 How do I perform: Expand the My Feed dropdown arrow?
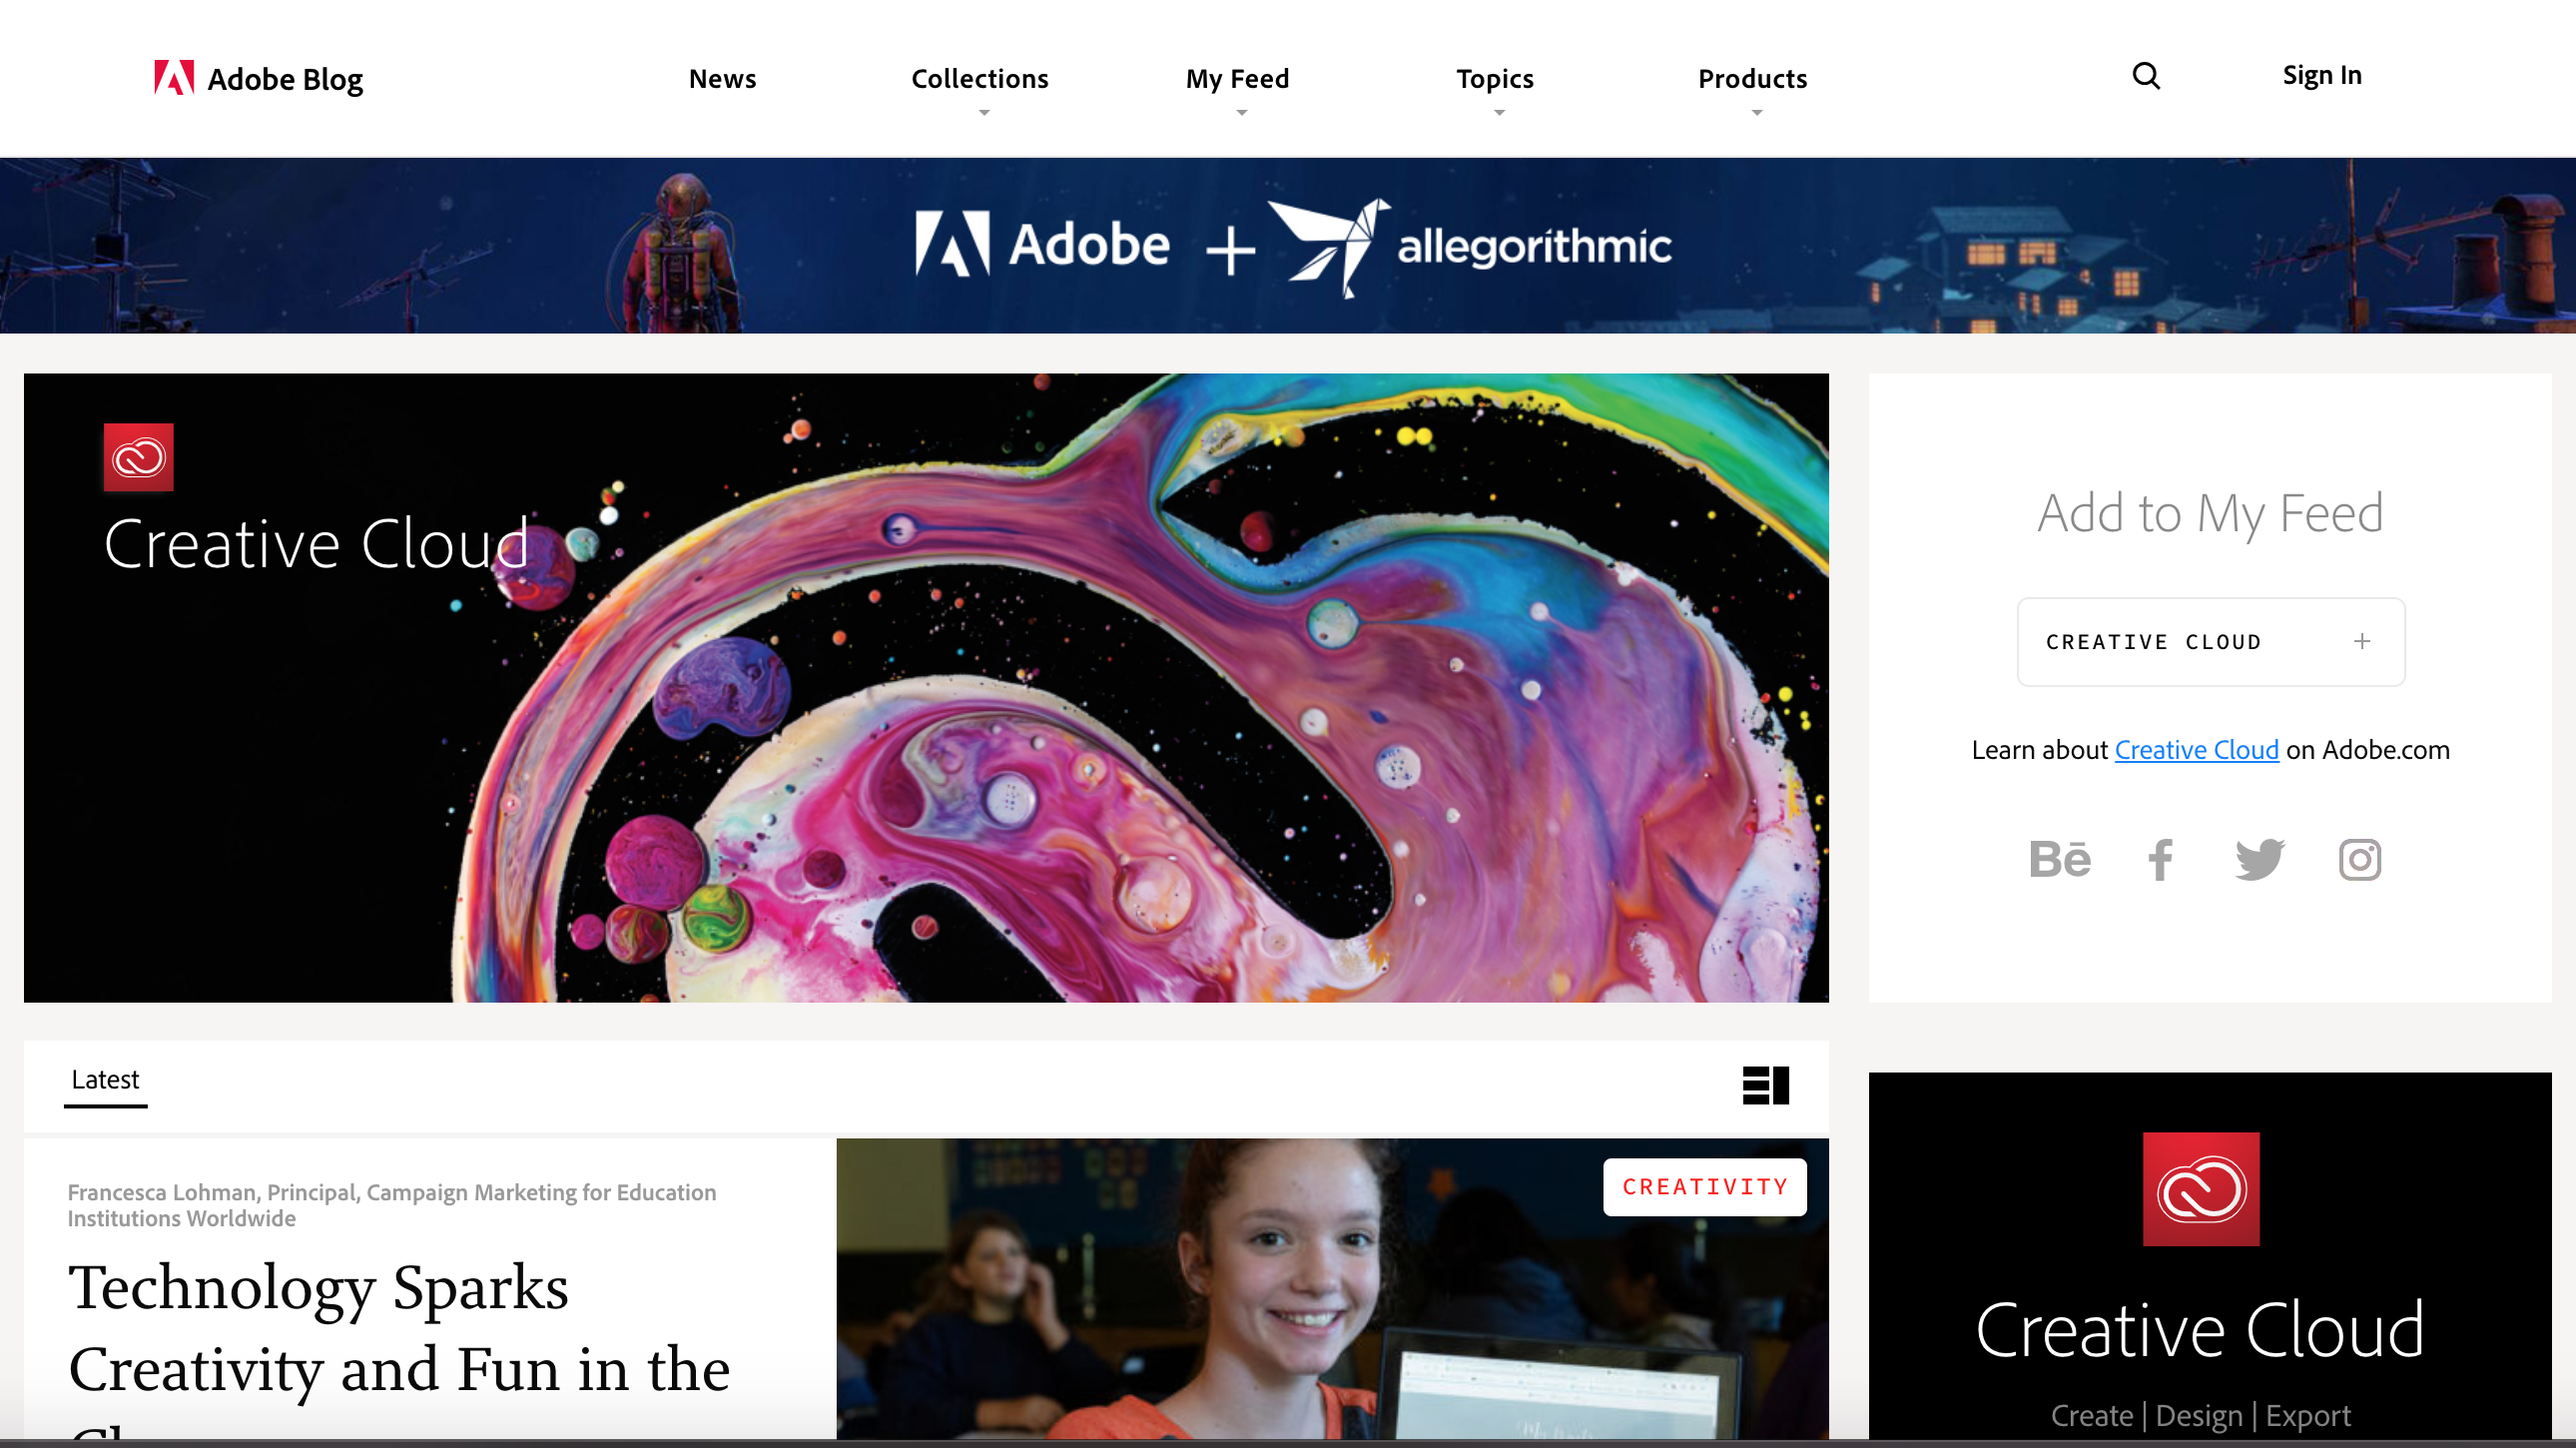coord(1242,113)
